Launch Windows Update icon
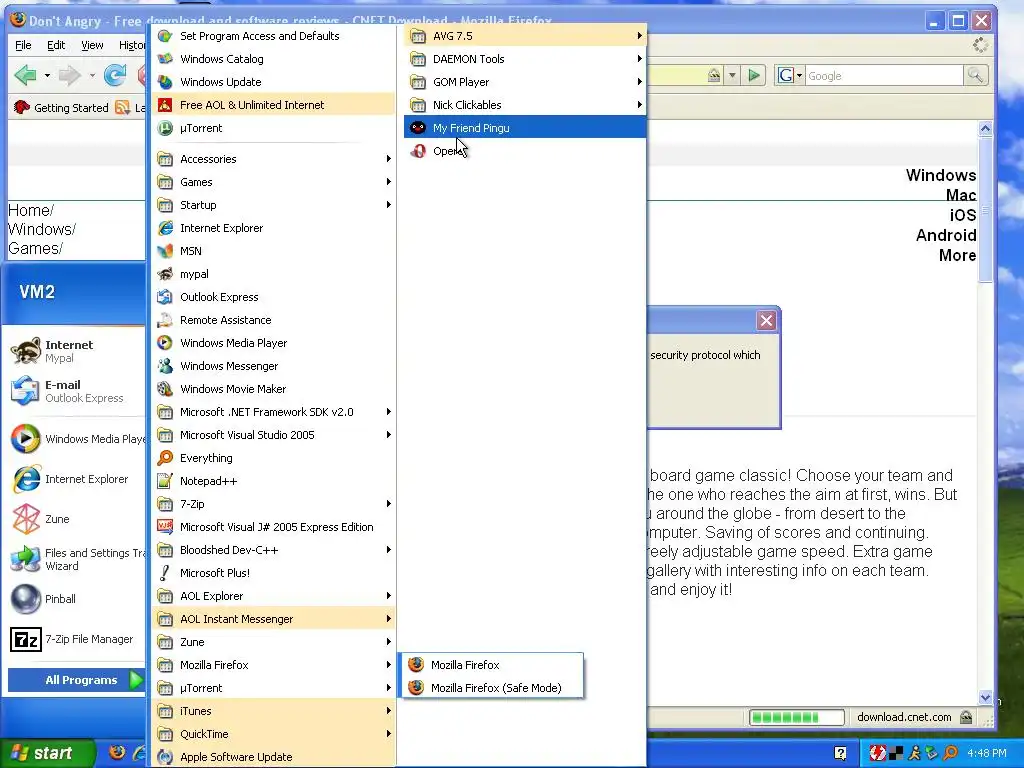Screen dimensions: 1024x768 (165, 82)
